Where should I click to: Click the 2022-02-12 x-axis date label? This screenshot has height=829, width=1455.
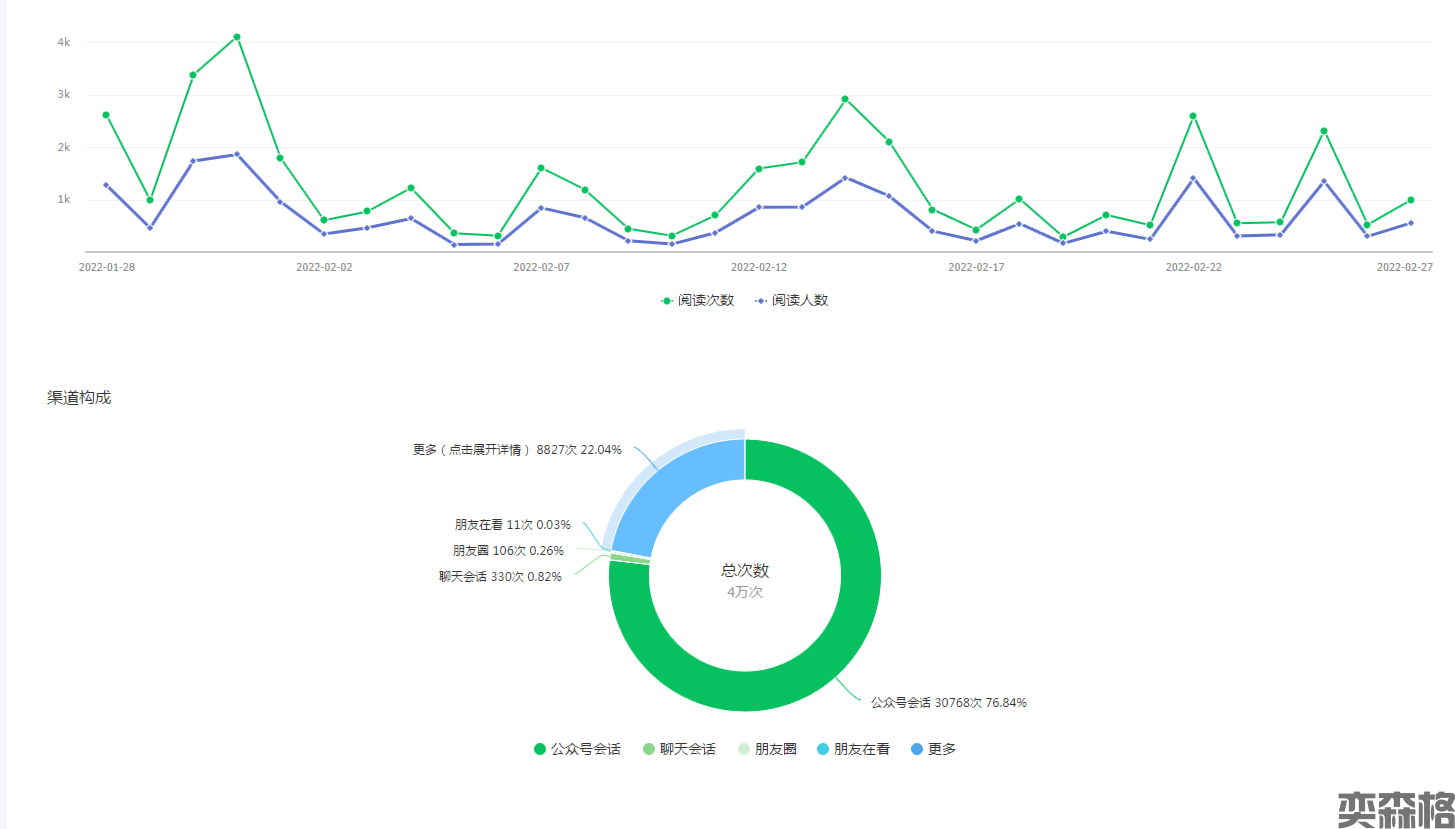point(758,267)
